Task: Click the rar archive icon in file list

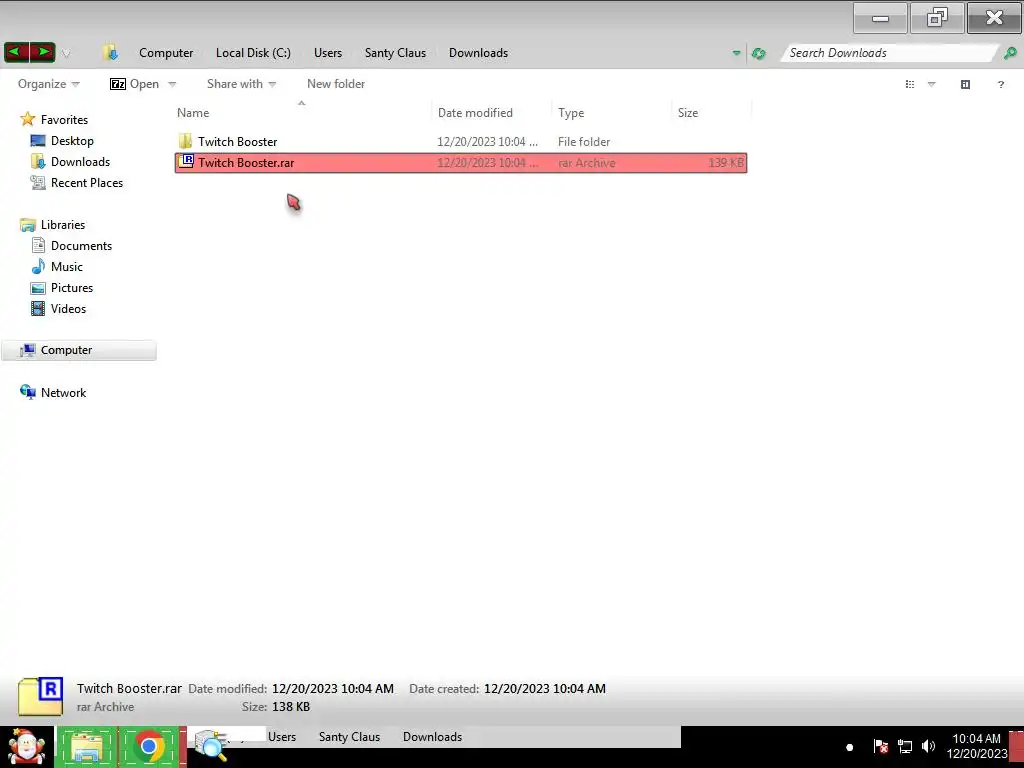Action: pyautogui.click(x=186, y=162)
